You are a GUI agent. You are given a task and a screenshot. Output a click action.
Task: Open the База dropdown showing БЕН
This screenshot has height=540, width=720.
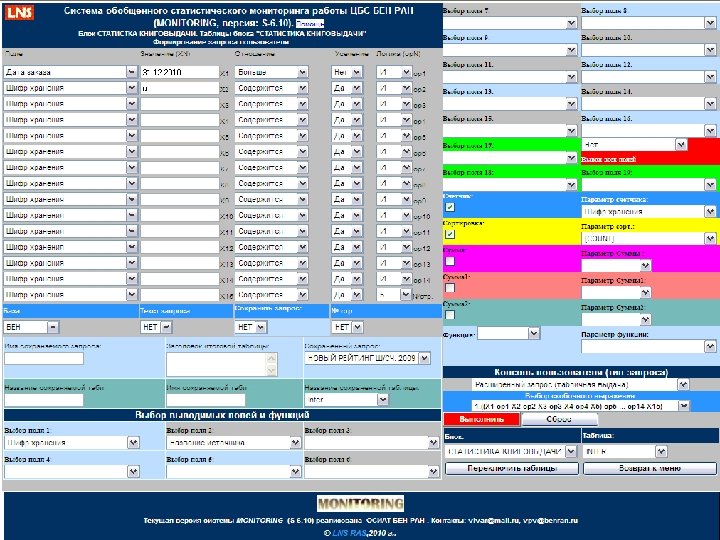pos(31,327)
